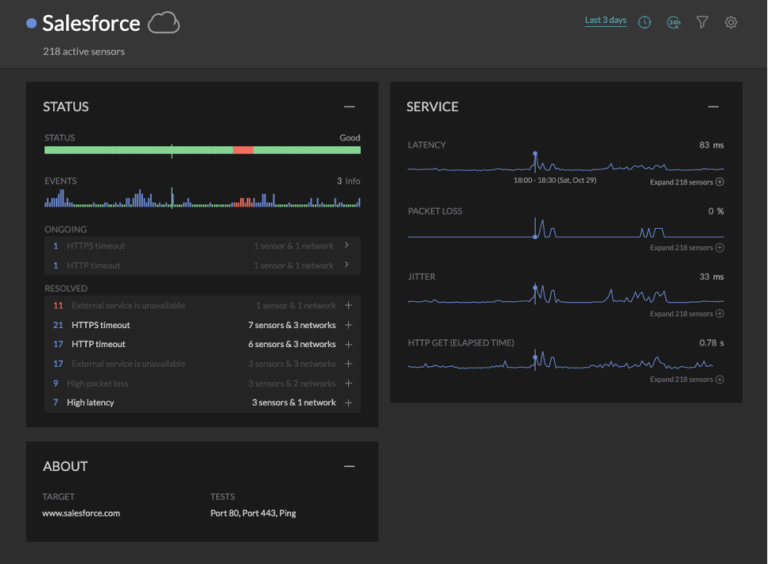This screenshot has height=564, width=768.
Task: Click the plus icon for Jitter sensors
Action: coord(719,314)
